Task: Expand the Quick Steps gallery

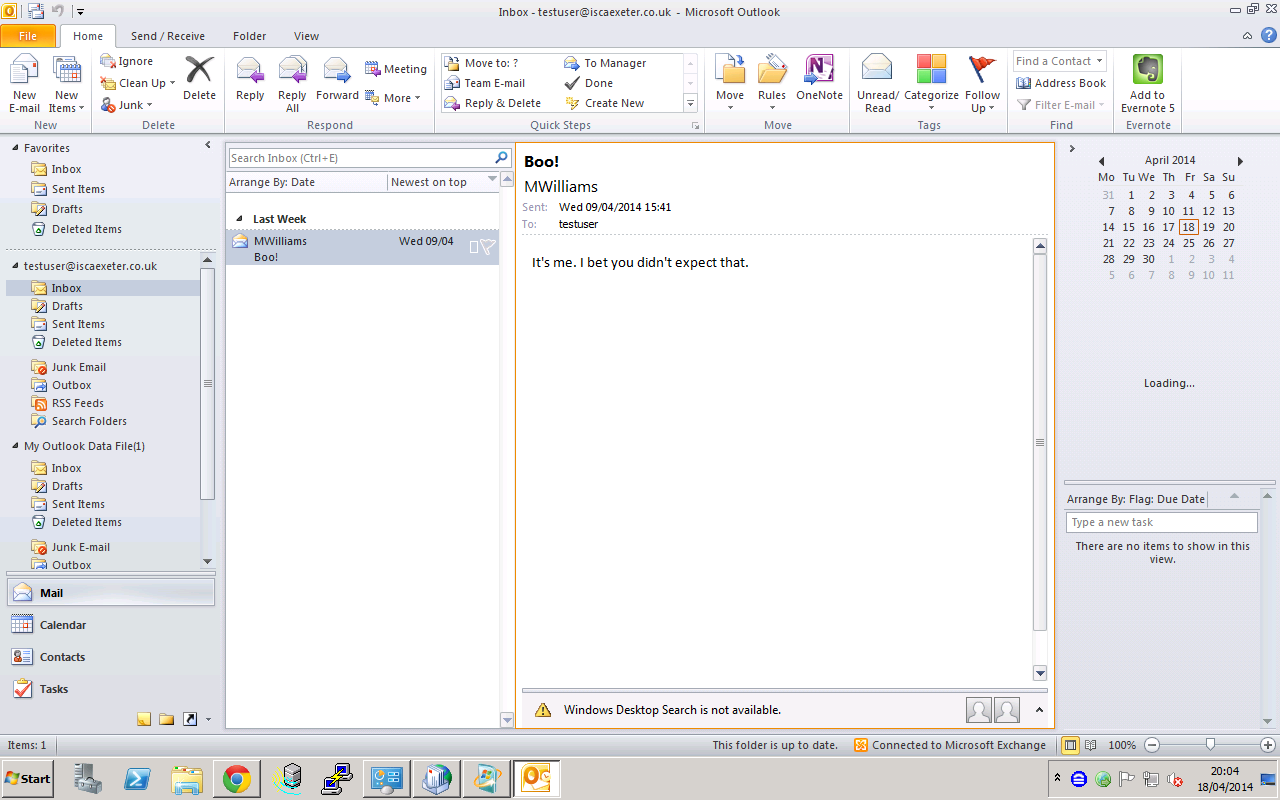Action: pyautogui.click(x=690, y=103)
